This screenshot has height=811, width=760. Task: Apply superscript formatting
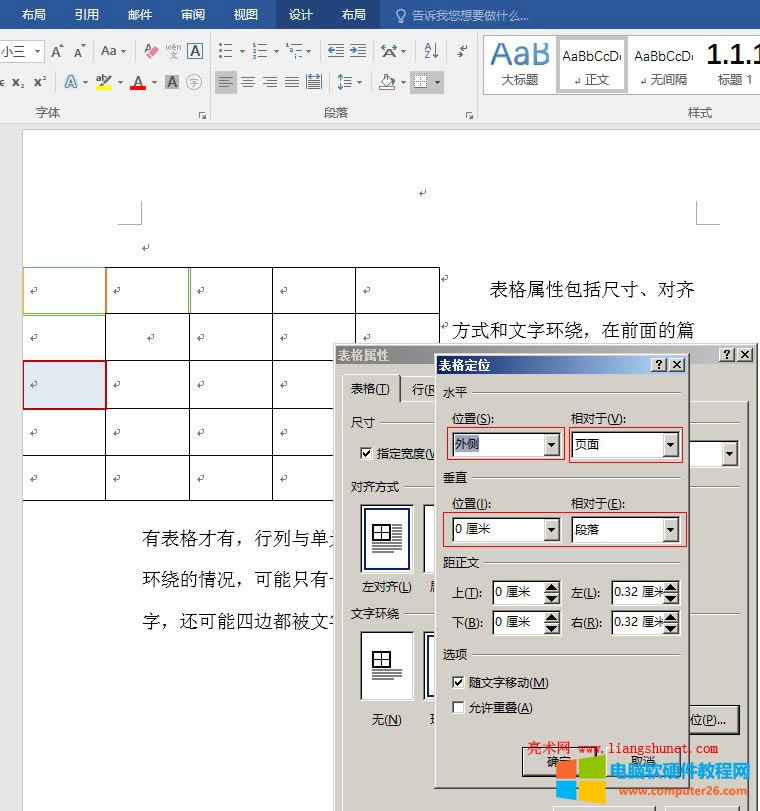tap(40, 82)
